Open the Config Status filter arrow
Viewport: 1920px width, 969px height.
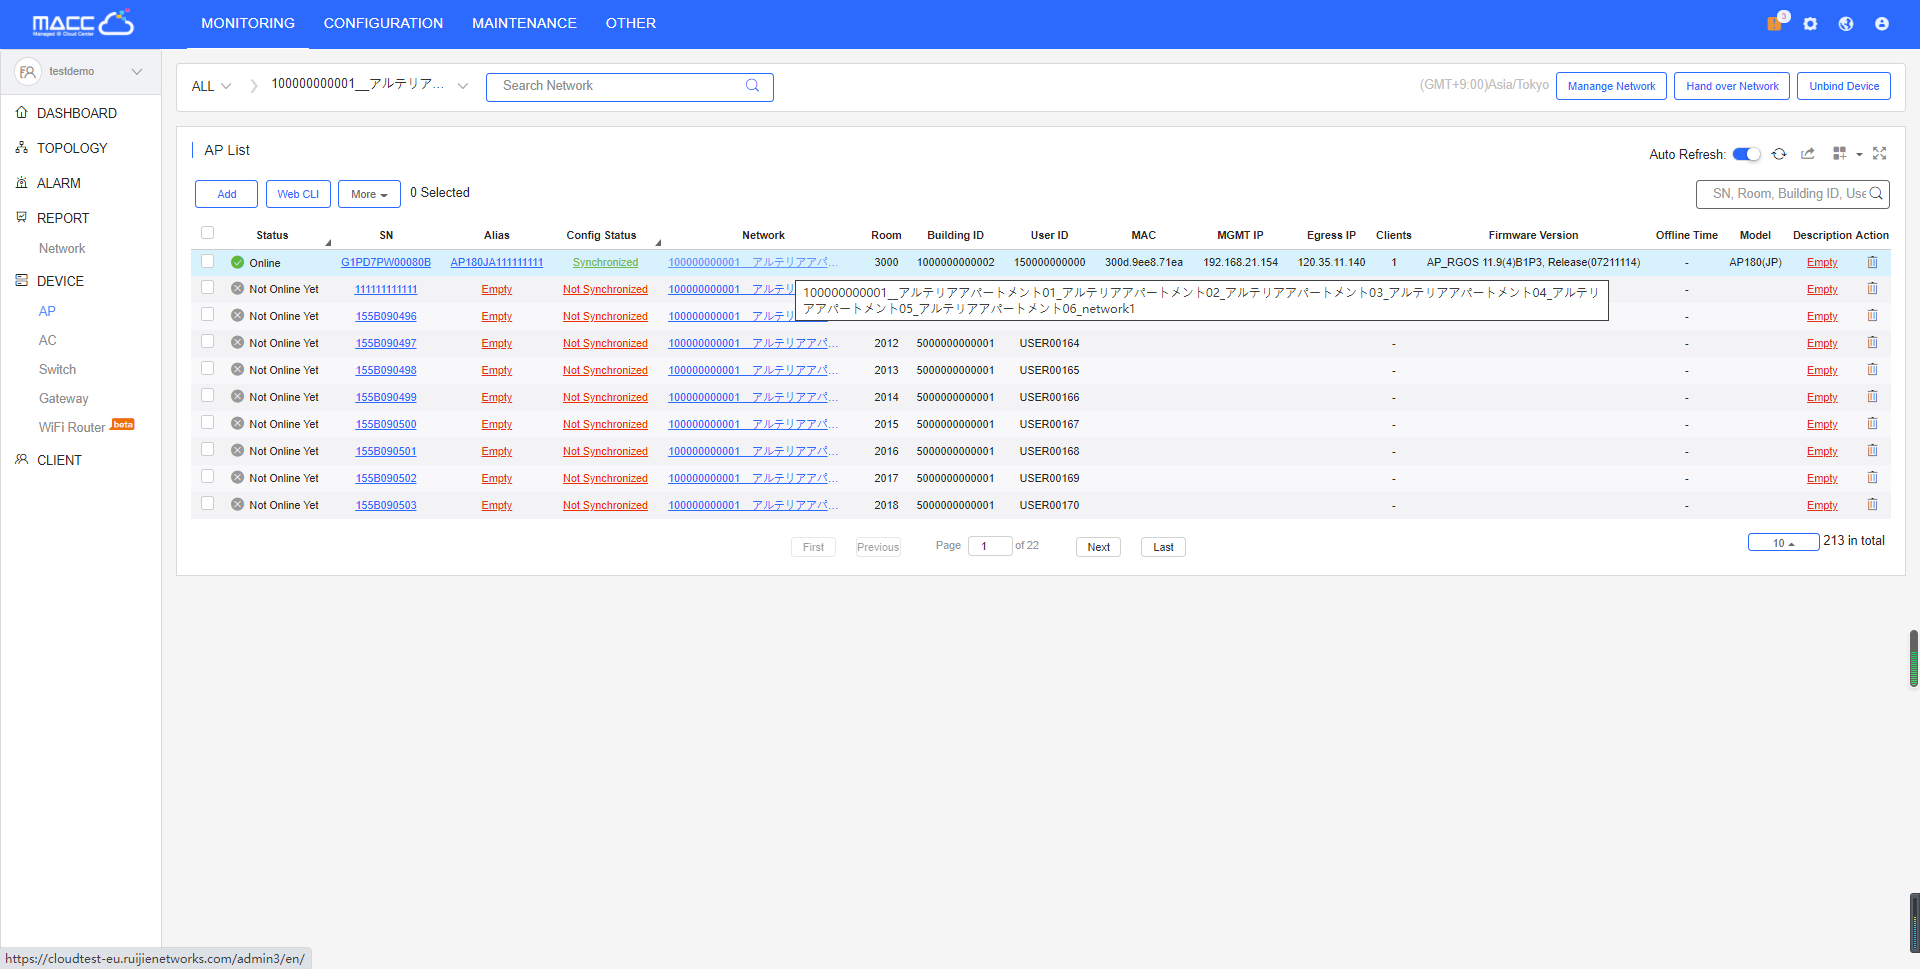(658, 243)
